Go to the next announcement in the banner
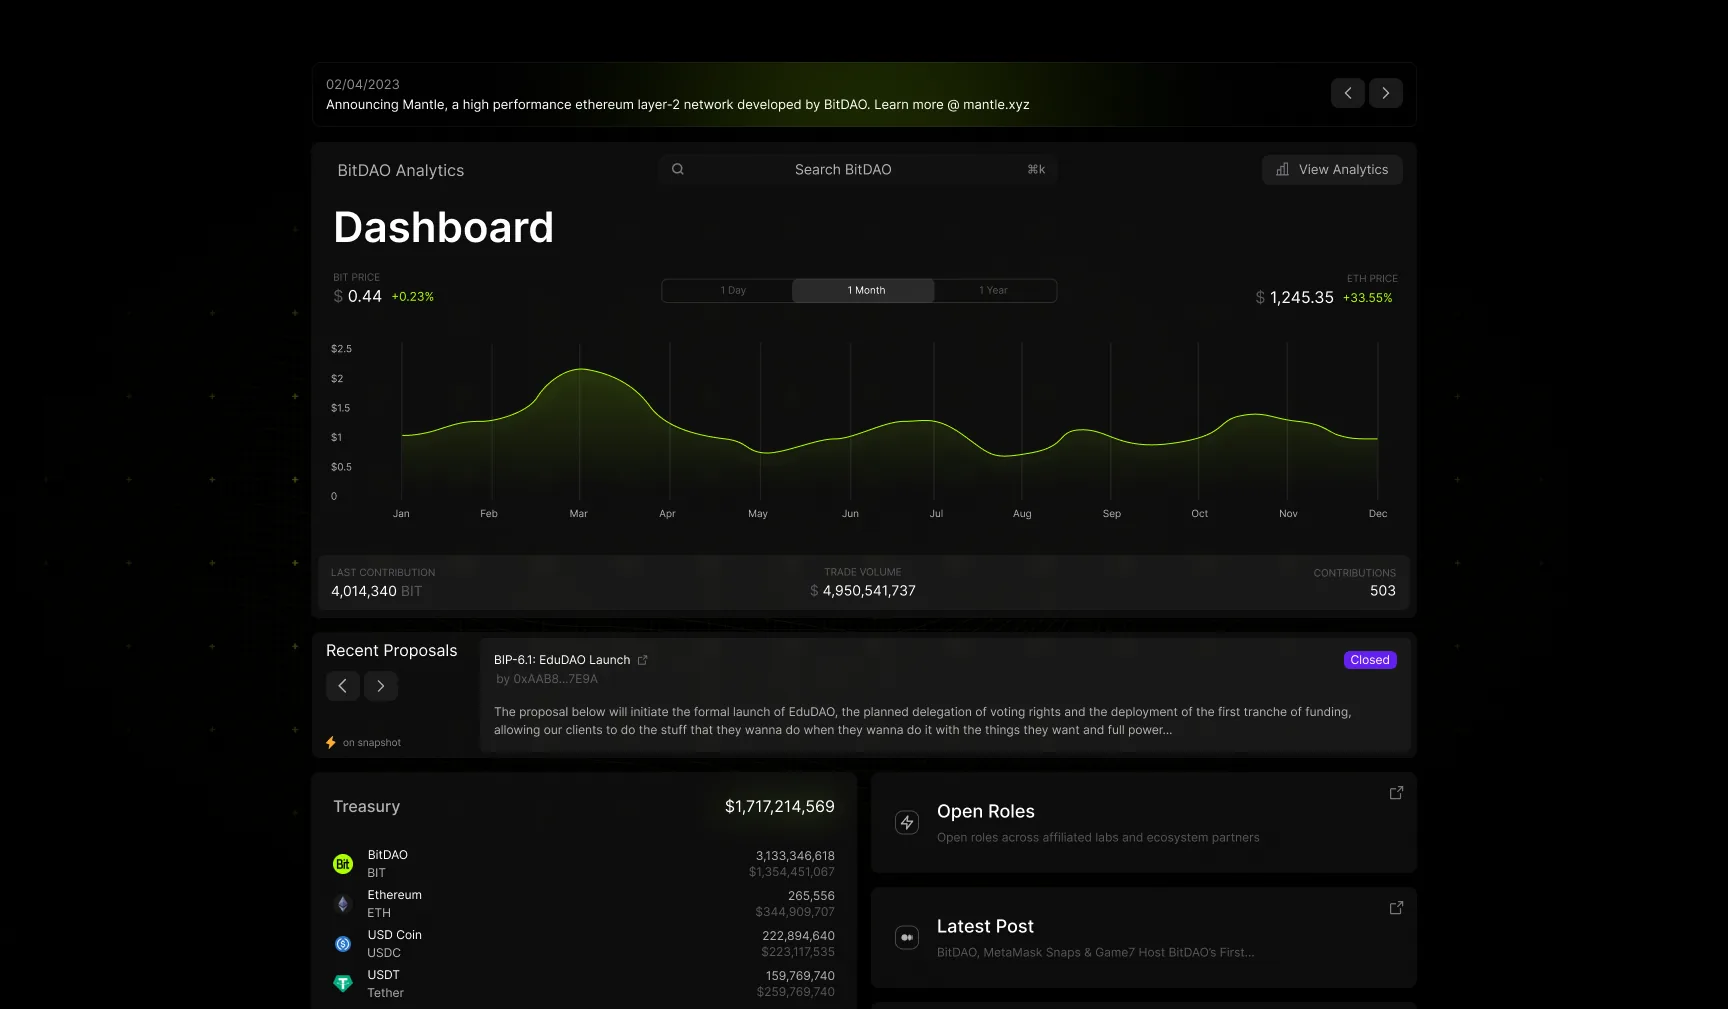Viewport: 1728px width, 1009px height. (x=1386, y=93)
